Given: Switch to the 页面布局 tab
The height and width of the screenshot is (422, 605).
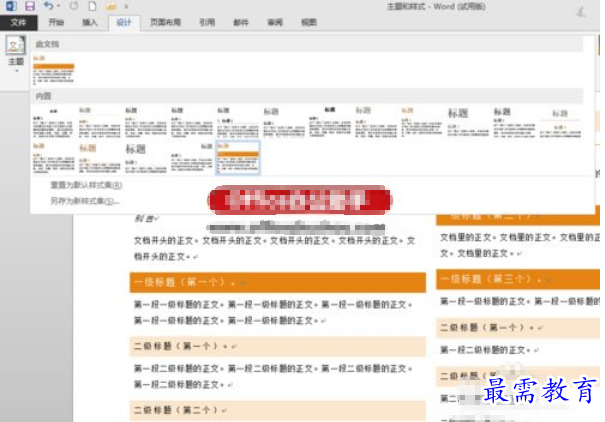Looking at the screenshot, I should 166,22.
